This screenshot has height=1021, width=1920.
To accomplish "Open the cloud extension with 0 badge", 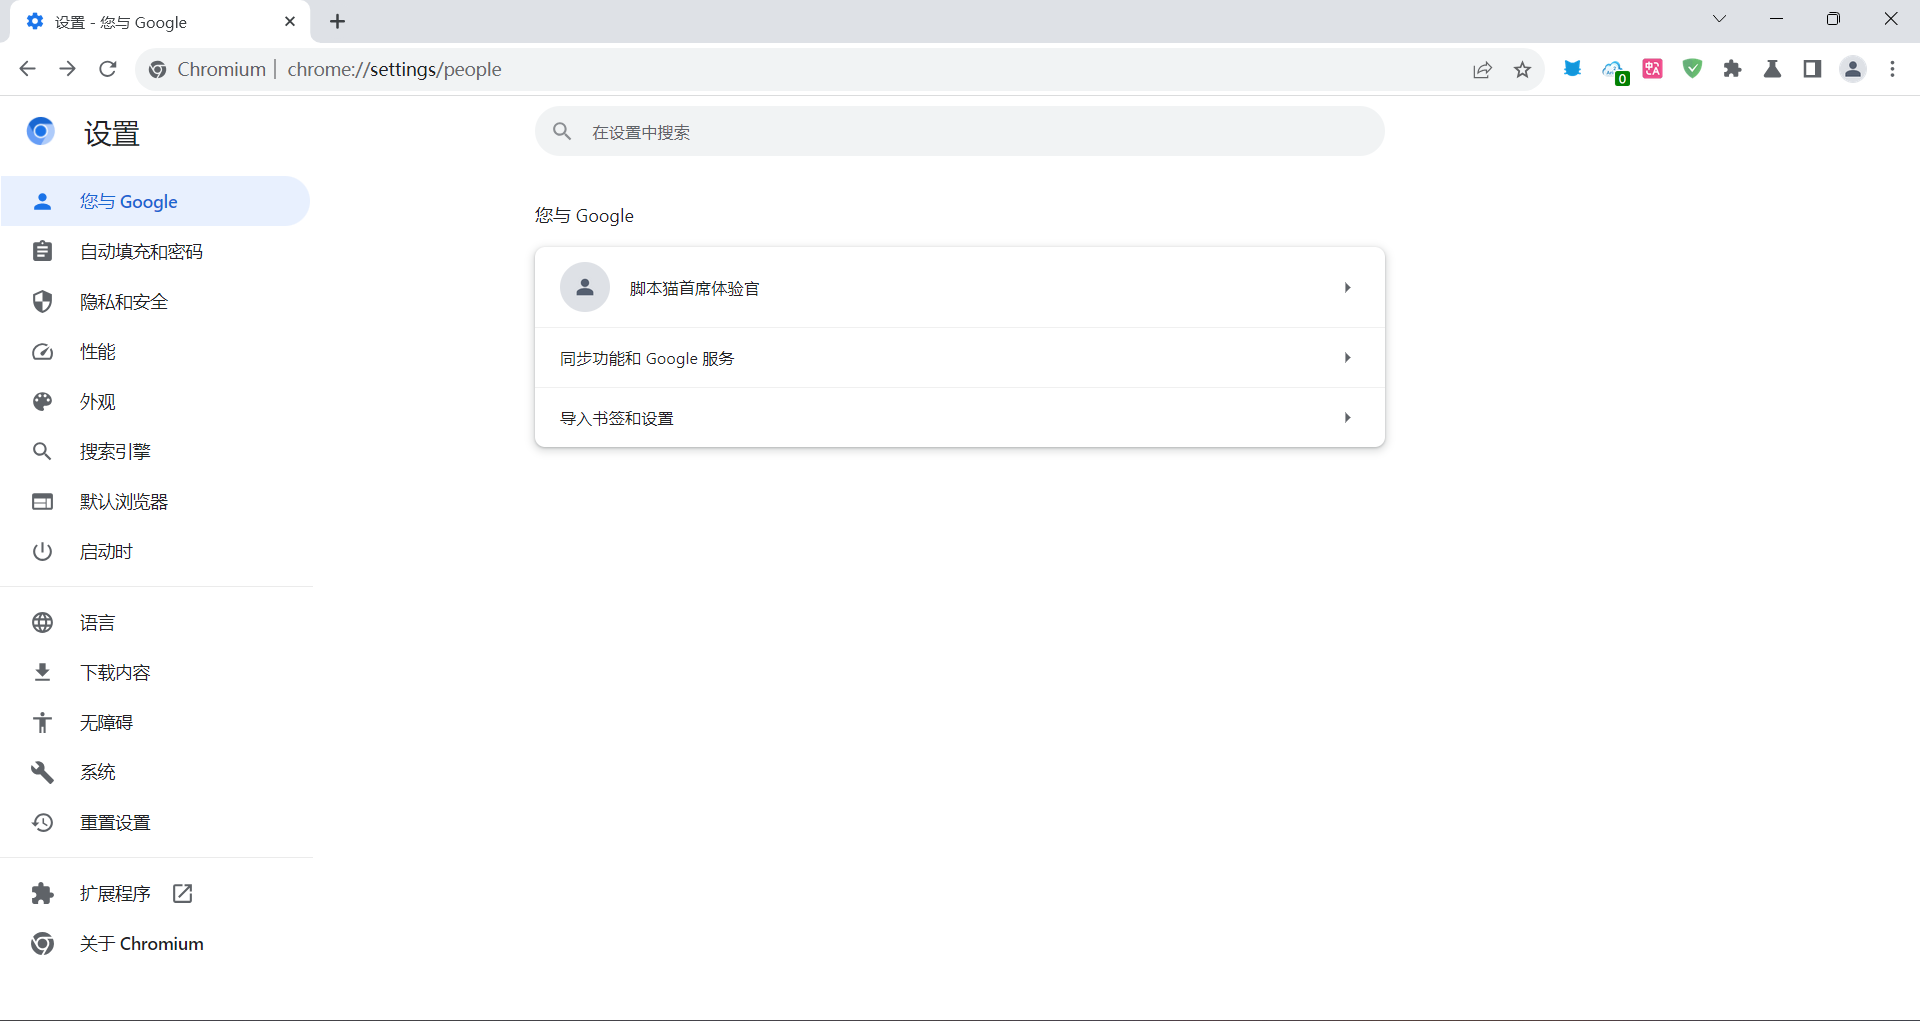I will [x=1614, y=71].
